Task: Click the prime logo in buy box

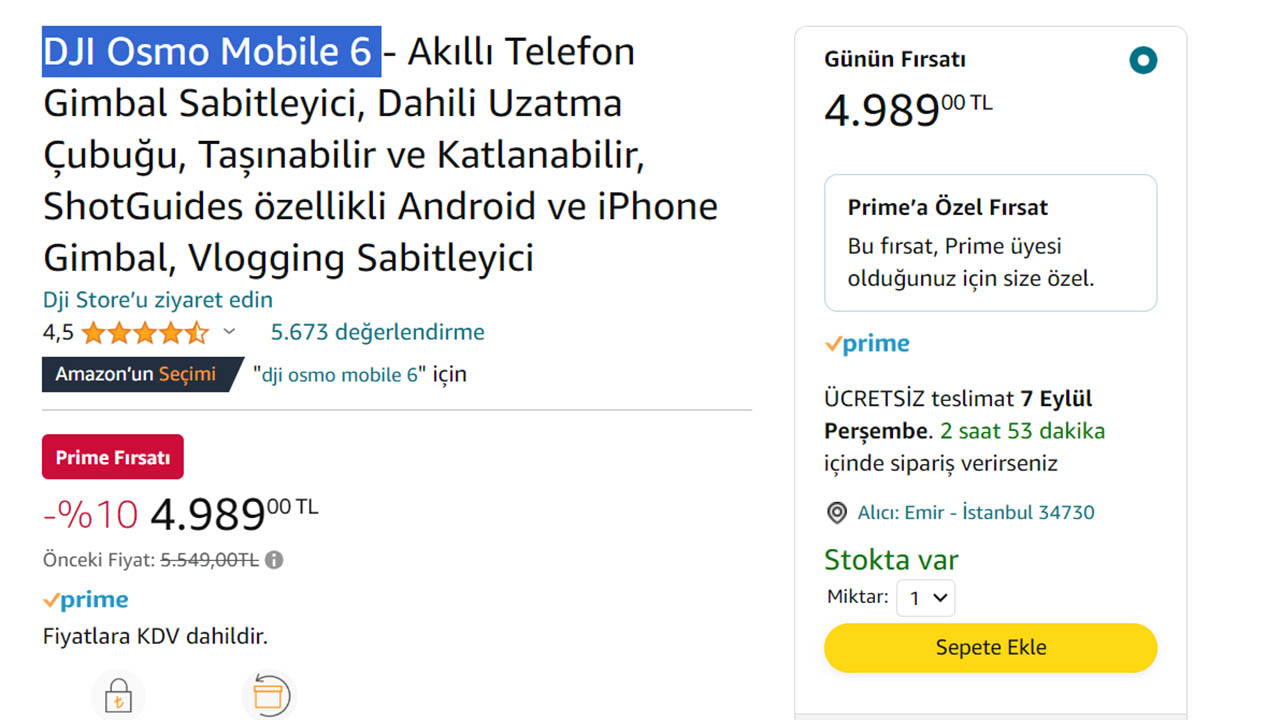Action: [867, 344]
